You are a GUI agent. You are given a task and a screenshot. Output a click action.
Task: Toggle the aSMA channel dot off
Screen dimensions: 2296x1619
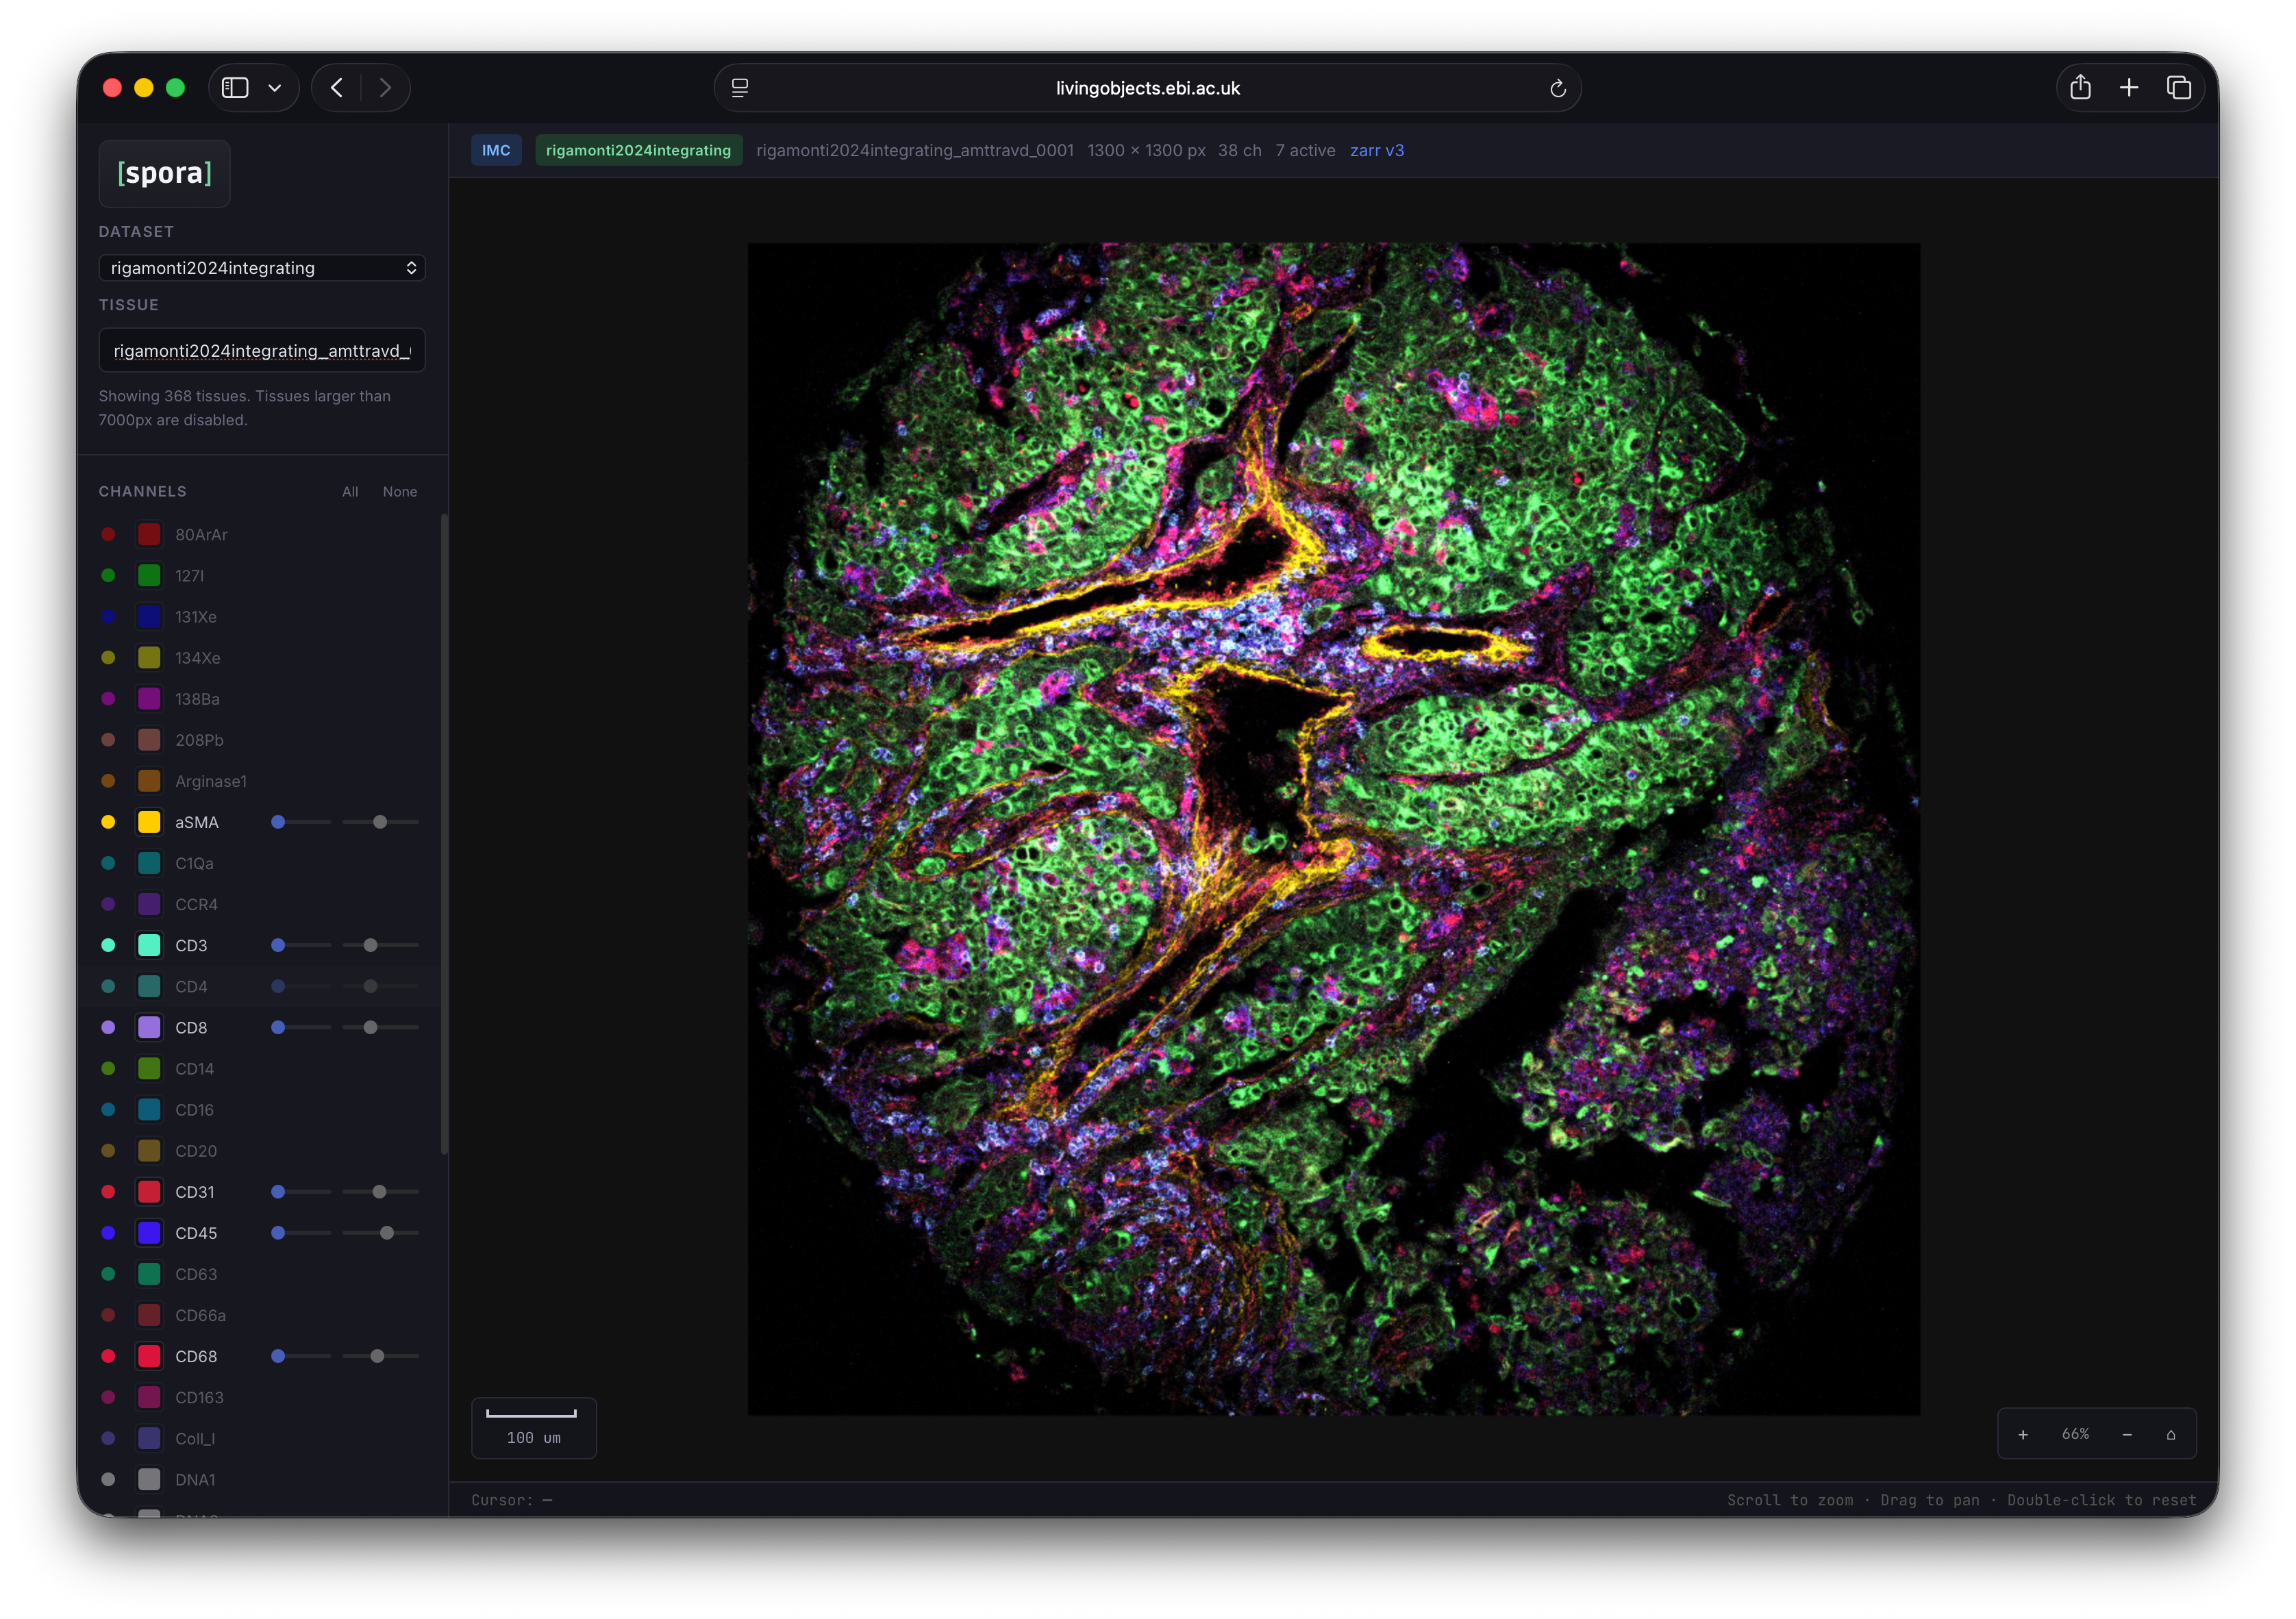108,822
